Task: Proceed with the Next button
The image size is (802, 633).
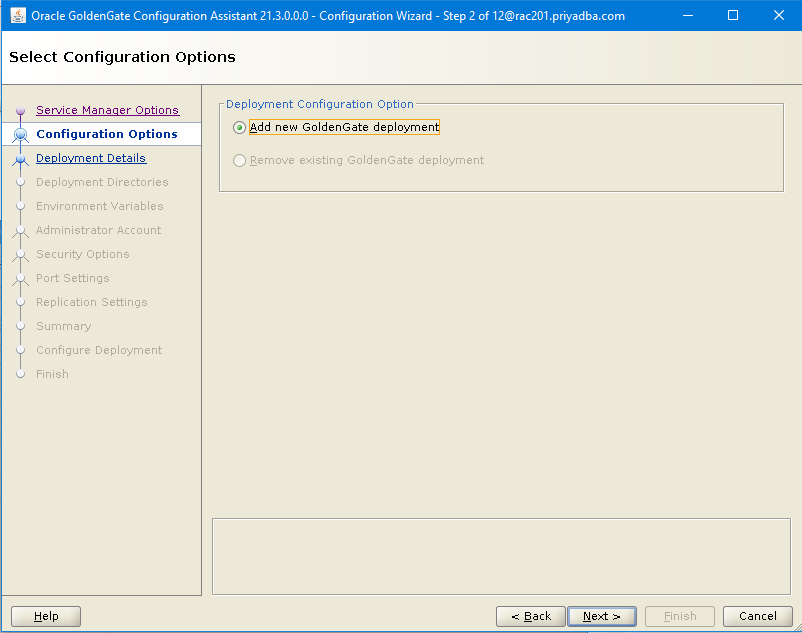Action: (602, 616)
